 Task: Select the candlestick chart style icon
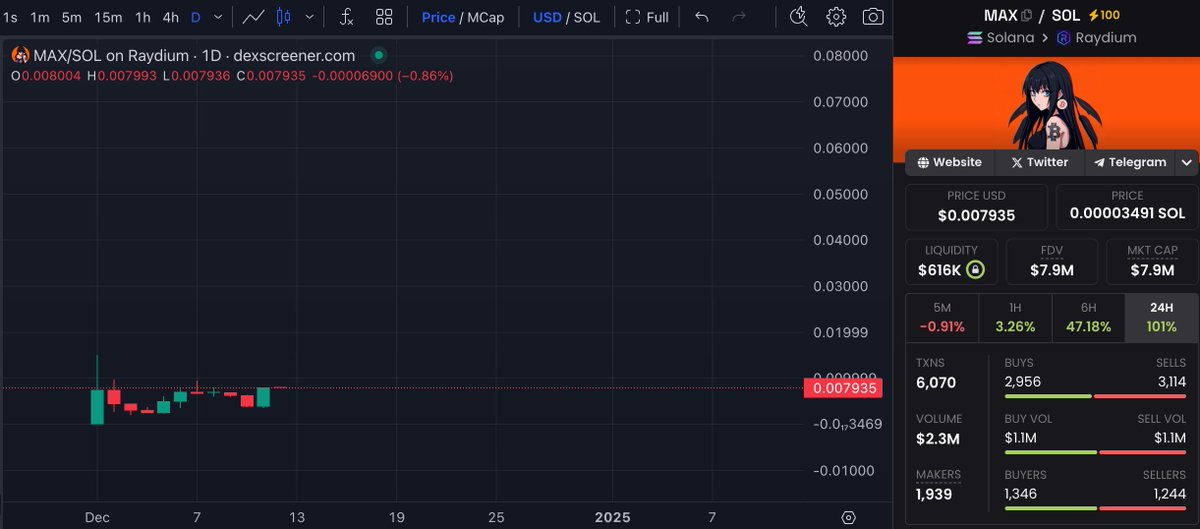[284, 17]
